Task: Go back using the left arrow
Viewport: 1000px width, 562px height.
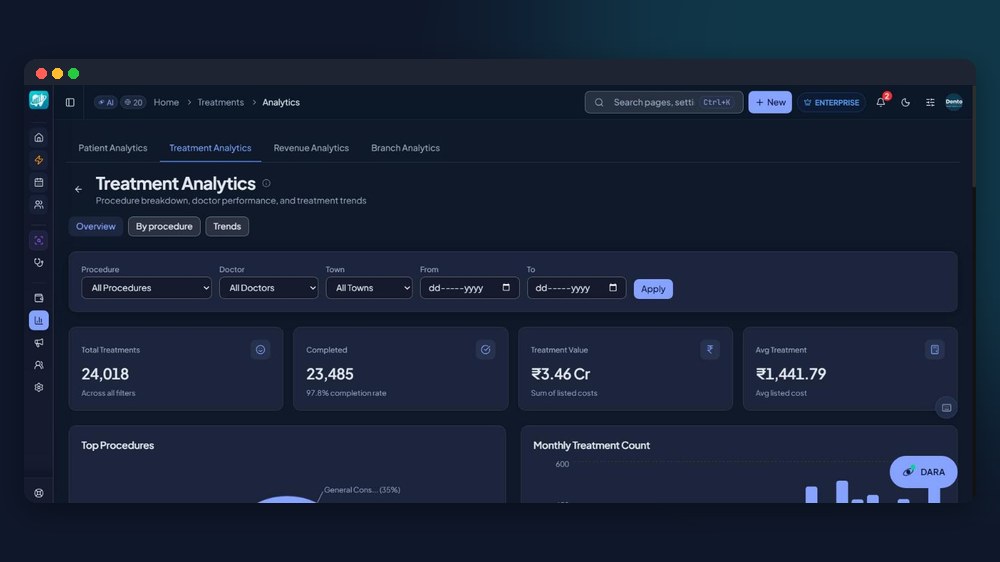Action: pos(78,189)
